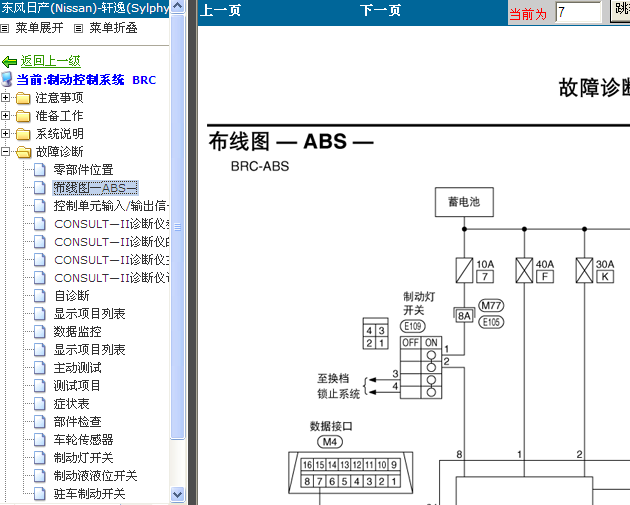Click the 跳 jump button after page field
Image resolution: width=630 pixels, height=505 pixels.
[620, 10]
